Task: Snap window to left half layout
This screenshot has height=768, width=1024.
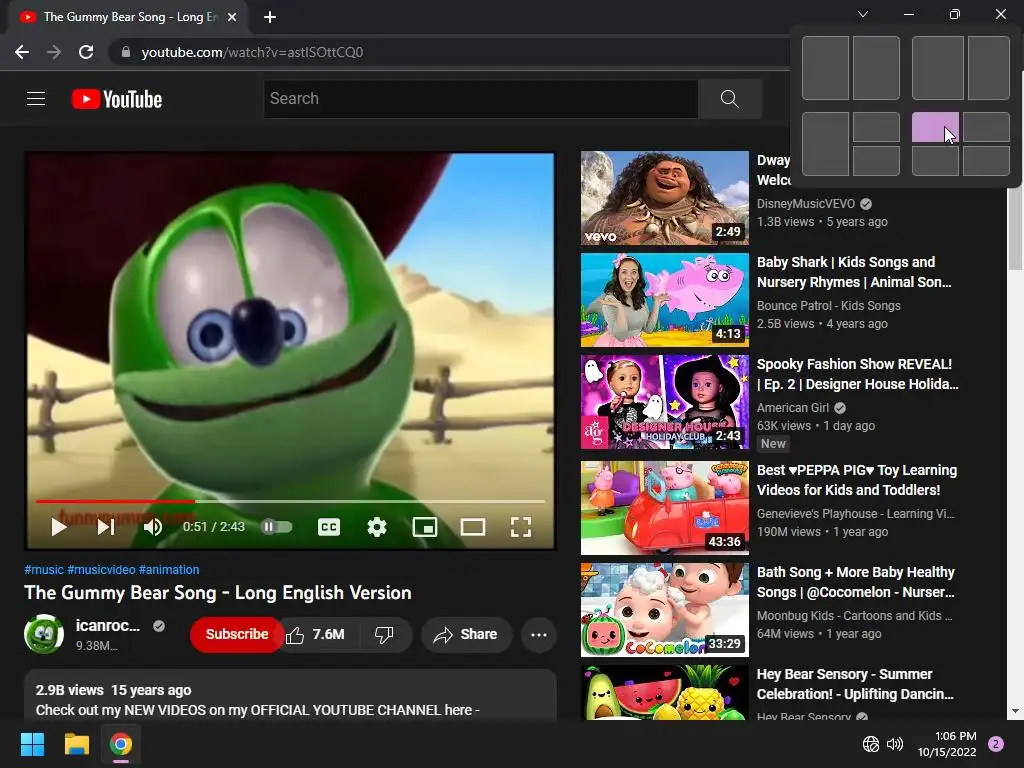Action: [x=825, y=68]
